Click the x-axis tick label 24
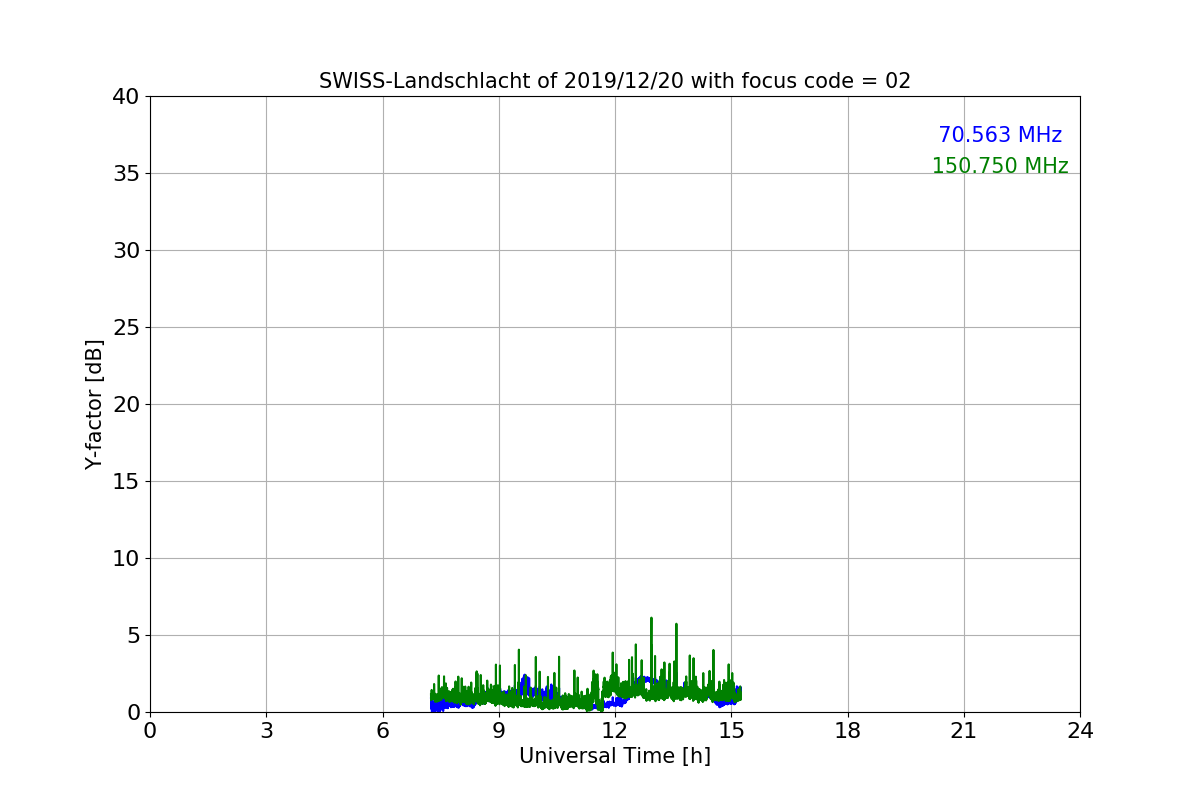The image size is (1200, 800). [x=1080, y=731]
